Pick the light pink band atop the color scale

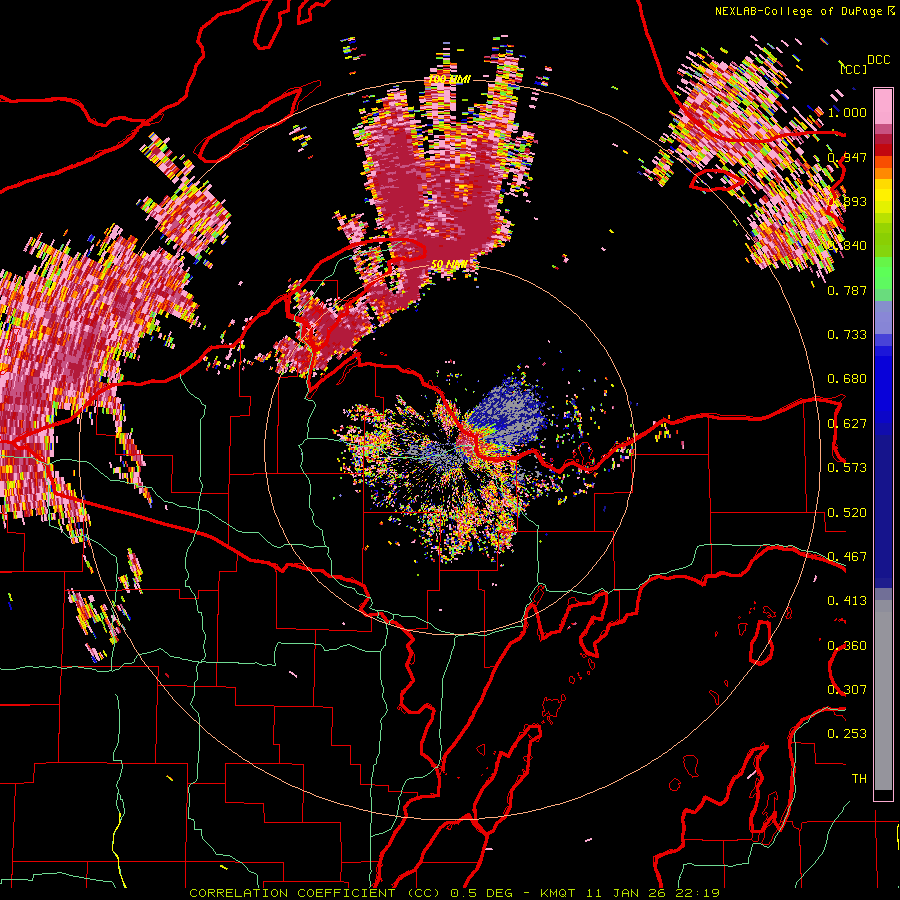coord(883,106)
